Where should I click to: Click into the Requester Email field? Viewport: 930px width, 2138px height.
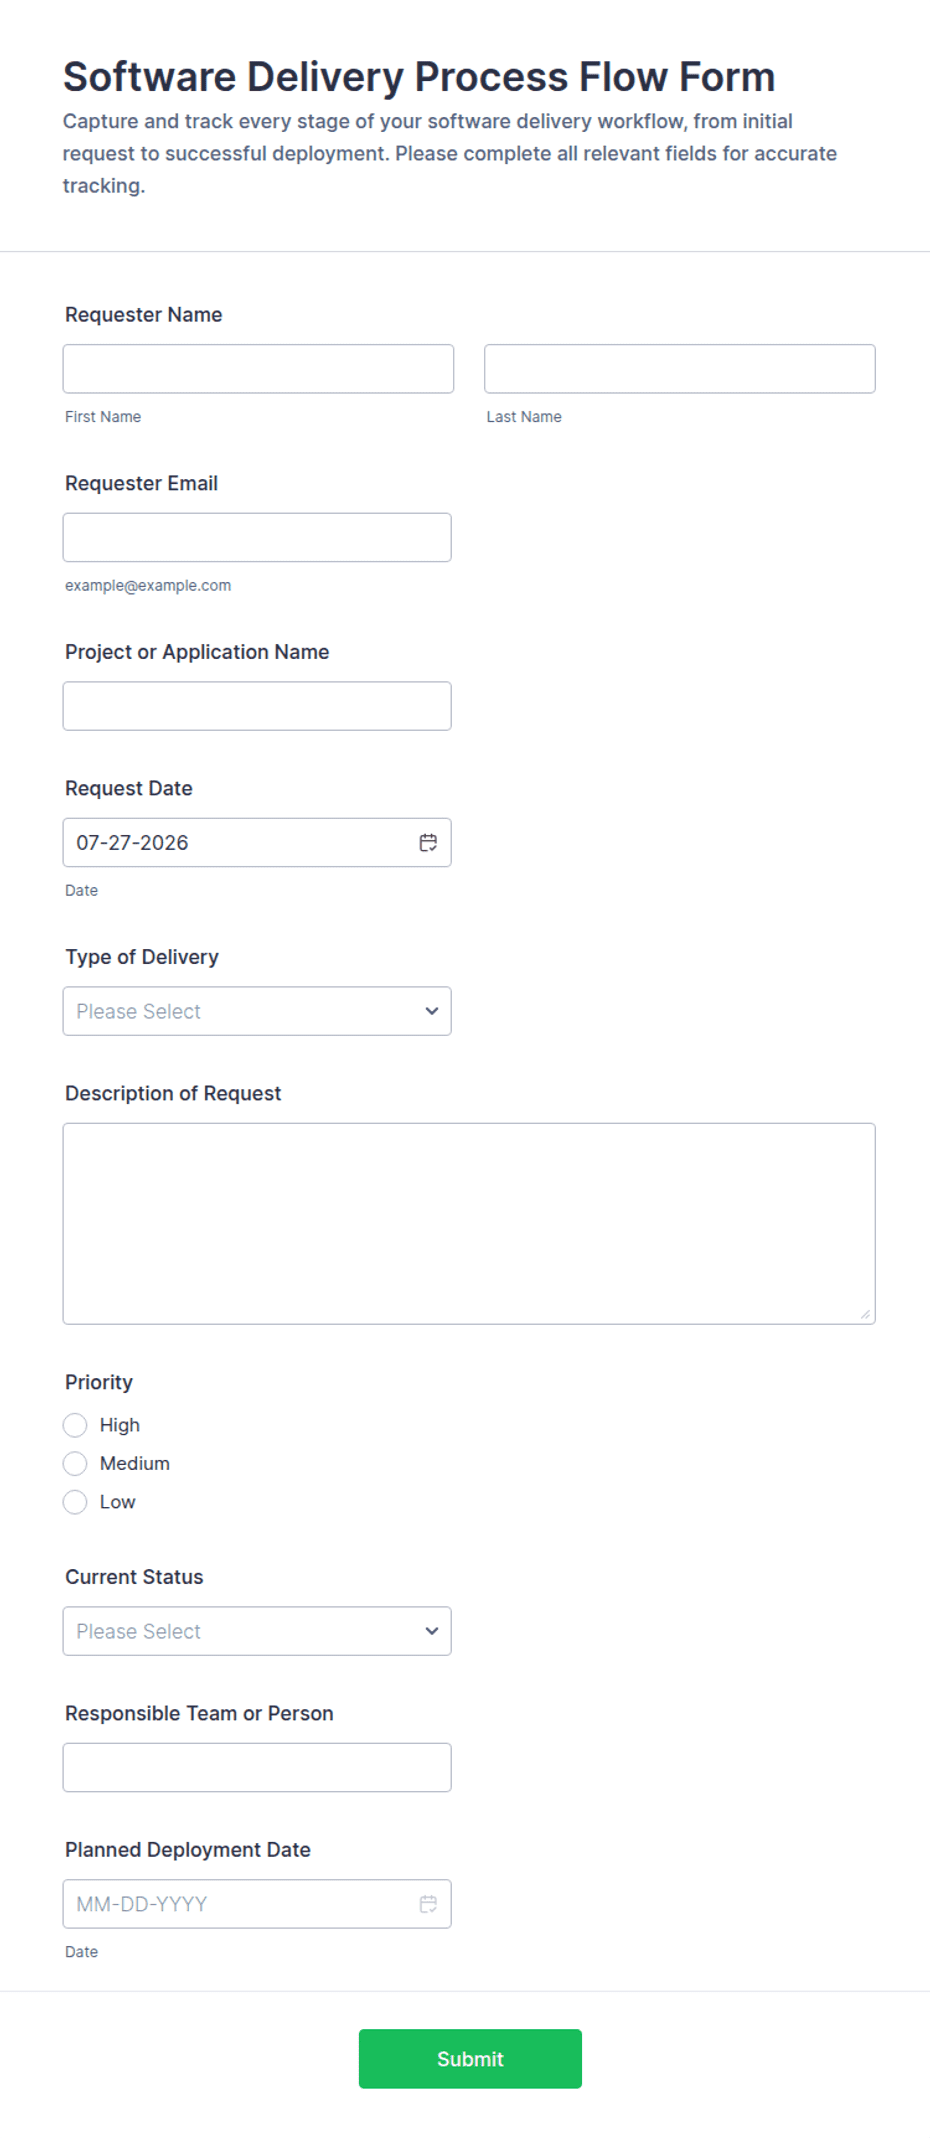click(257, 538)
